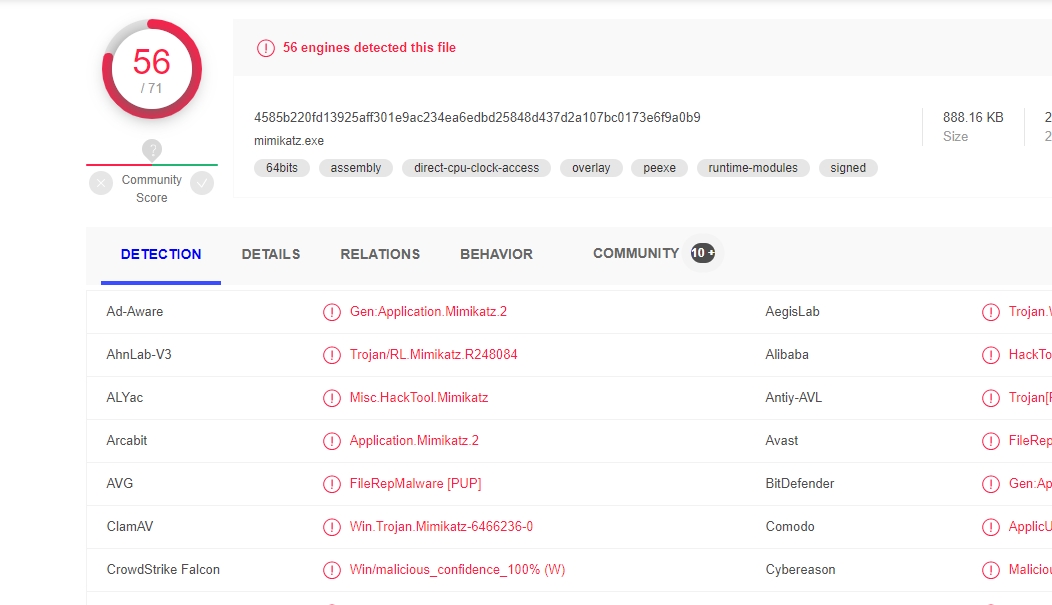Open the RELATIONS tab
The width and height of the screenshot is (1052, 605).
click(x=380, y=254)
